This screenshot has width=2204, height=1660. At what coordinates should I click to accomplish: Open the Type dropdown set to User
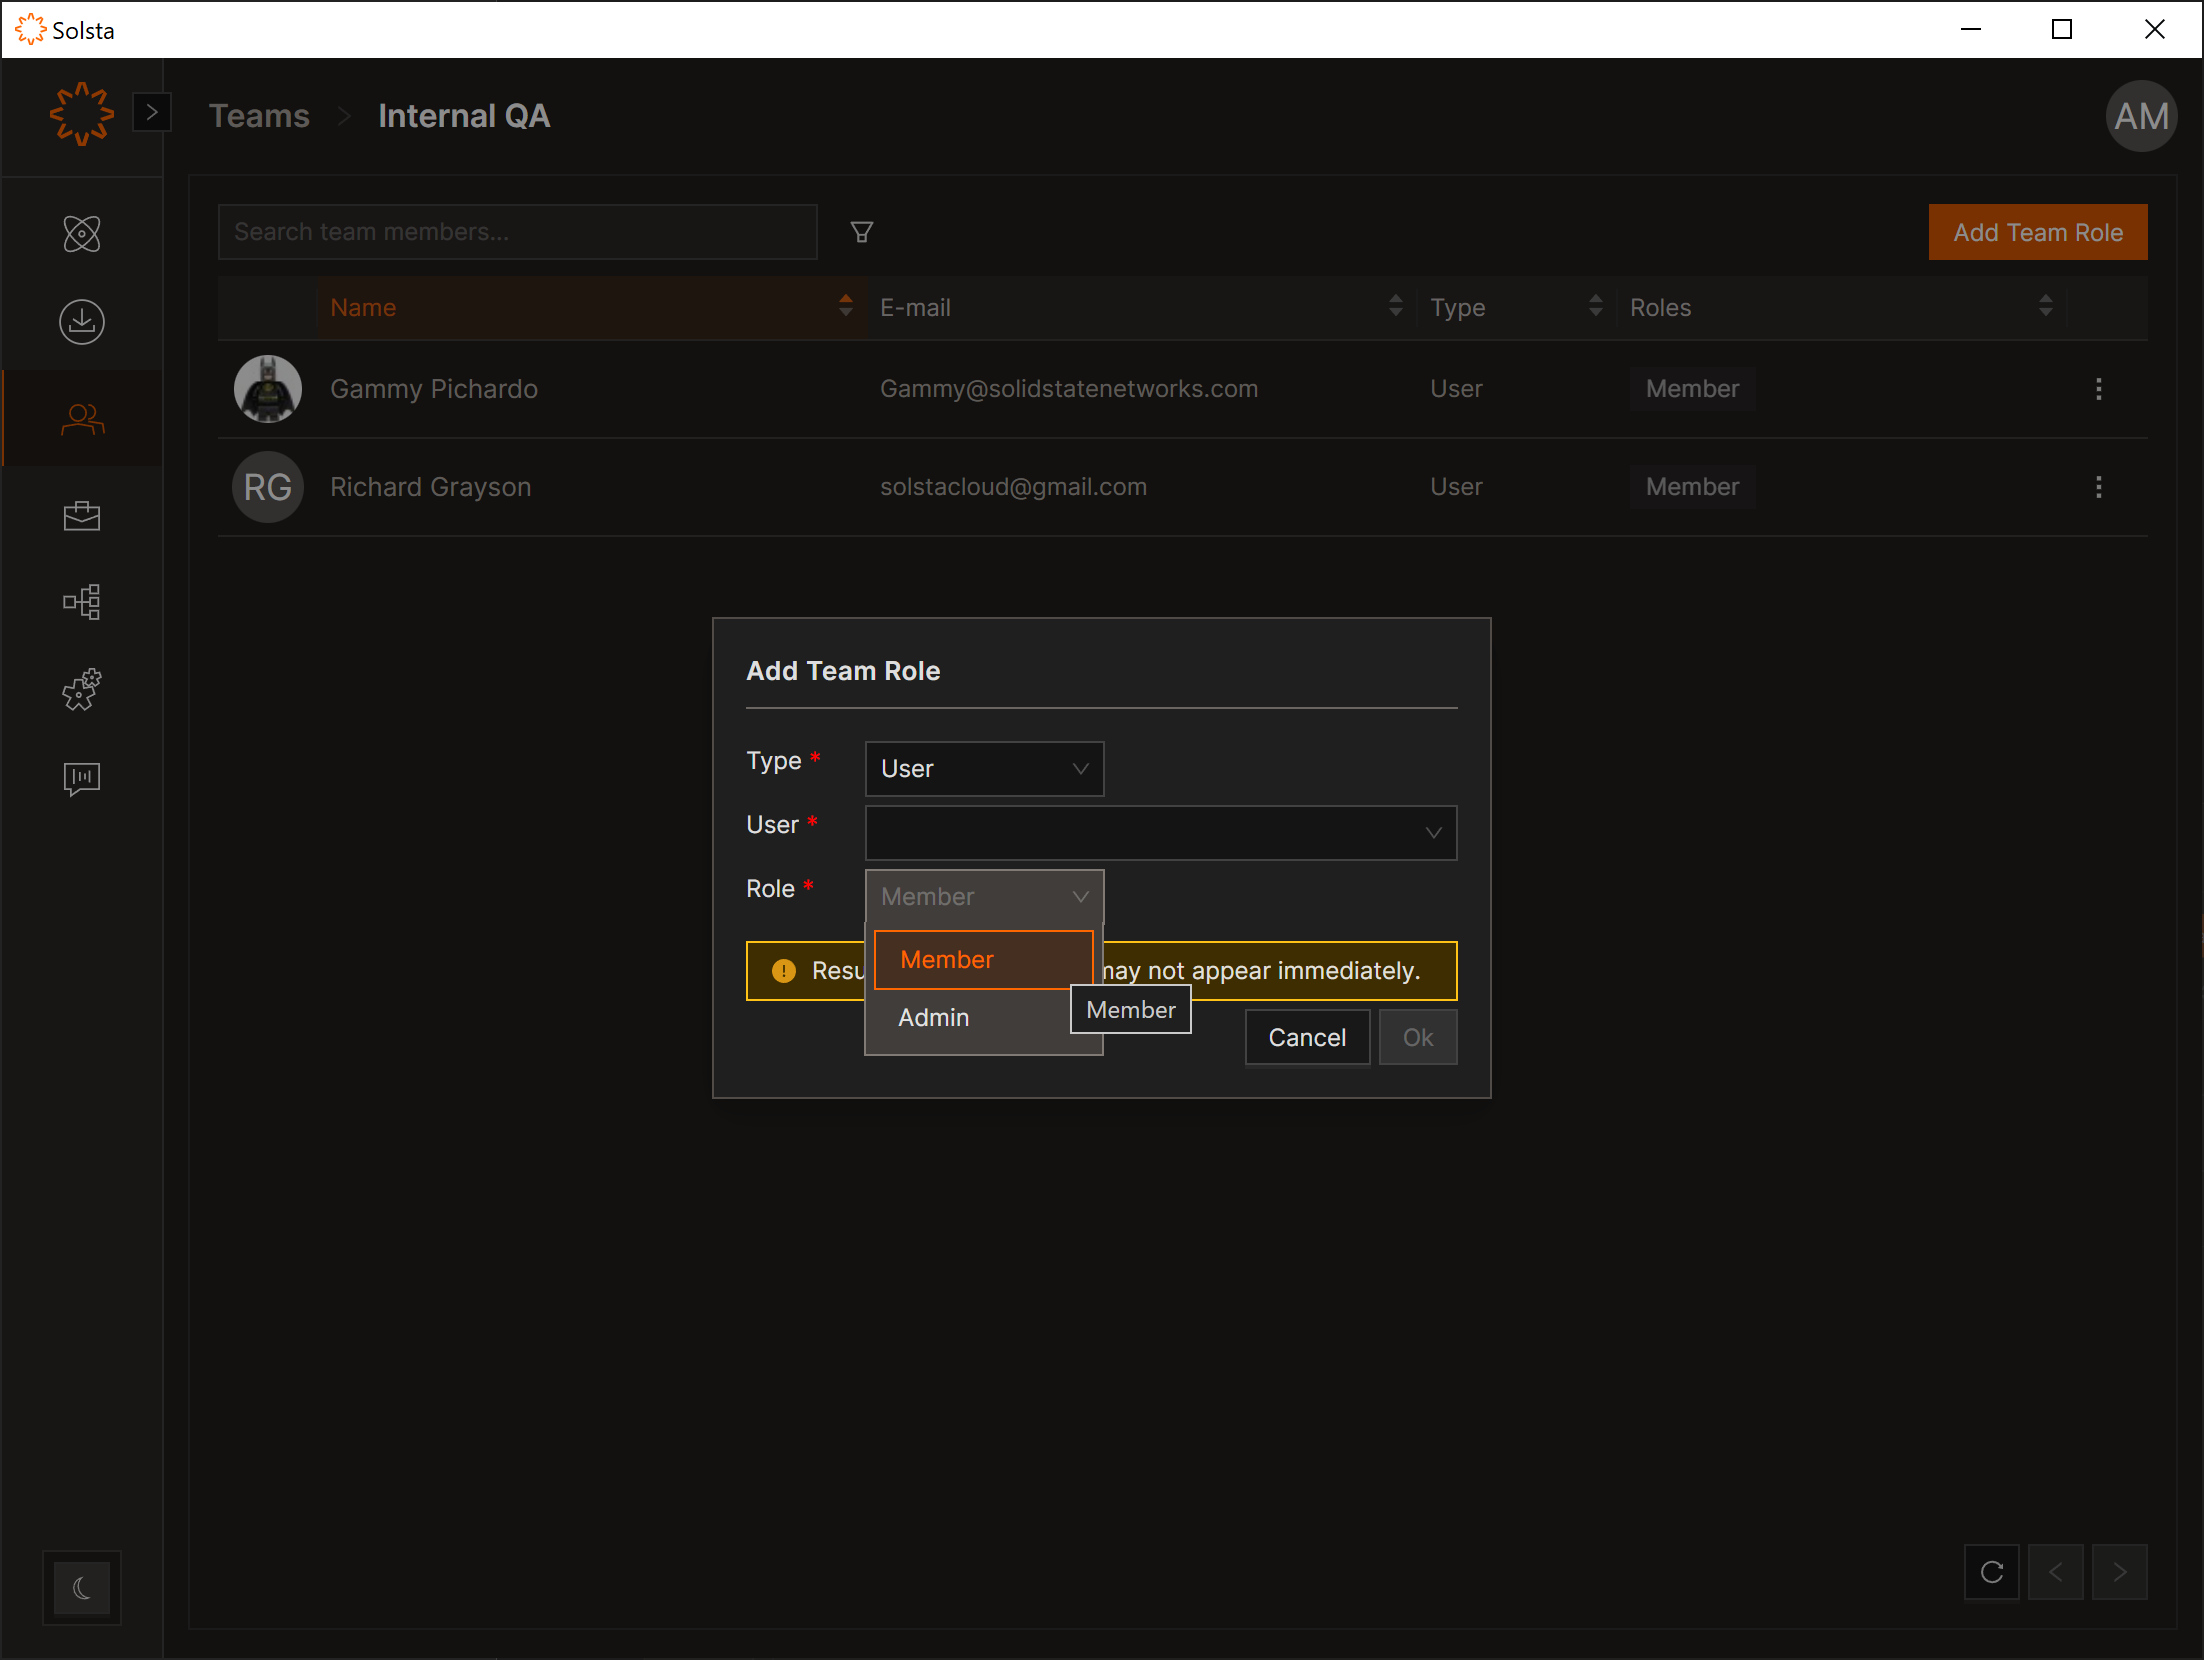click(984, 769)
